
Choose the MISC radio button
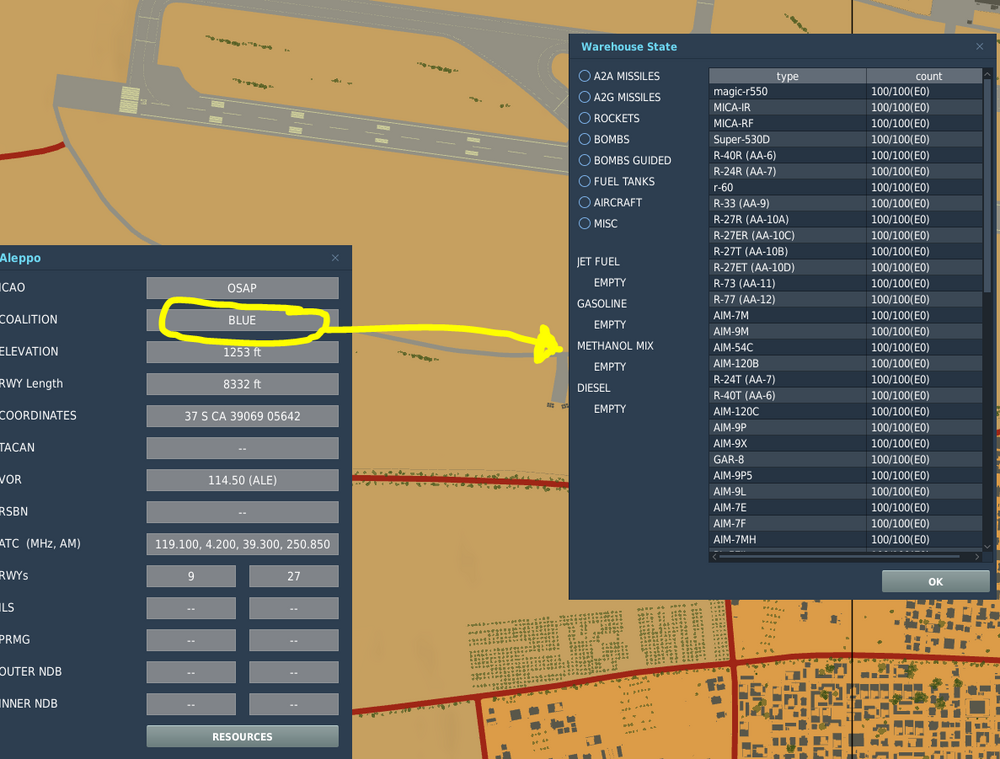click(584, 223)
